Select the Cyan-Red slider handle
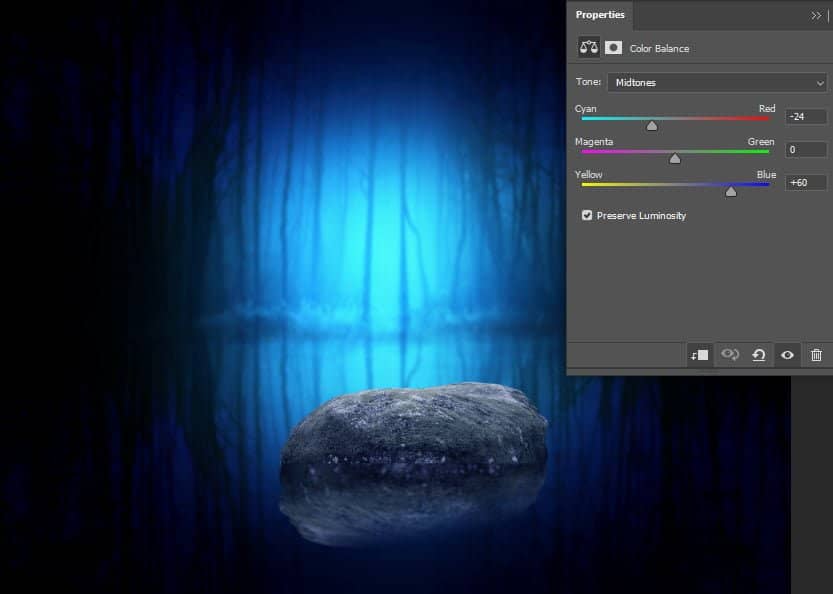 click(652, 125)
